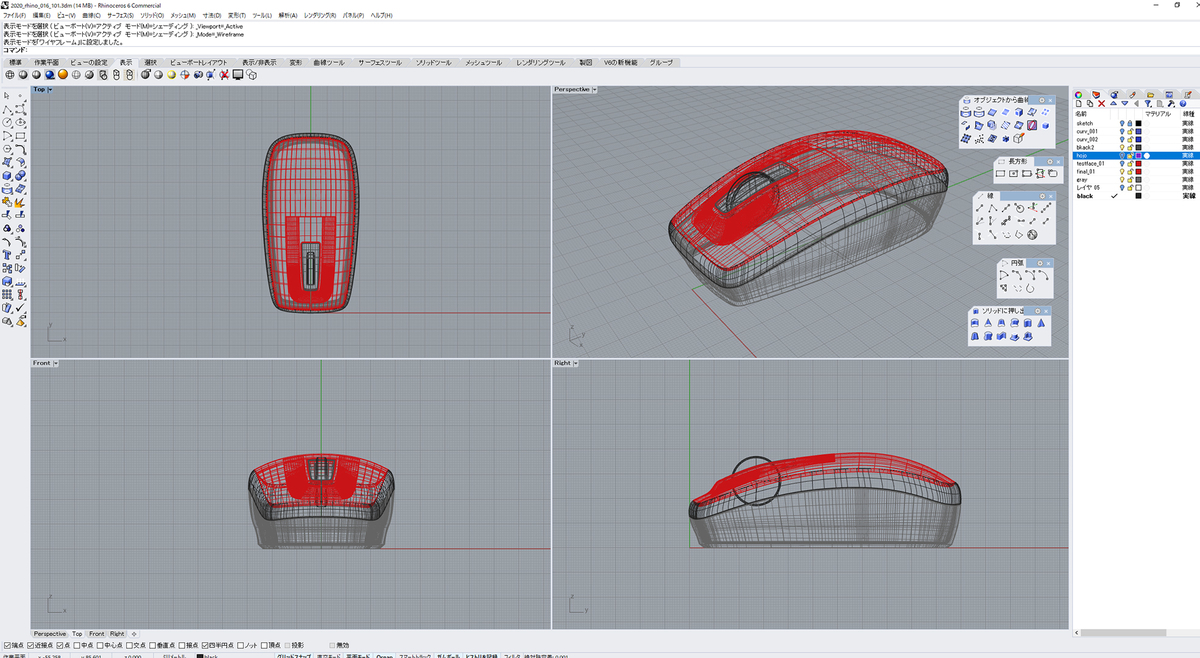Move layer up with the blue up arrow
This screenshot has width=1200, height=658.
coord(1114,104)
